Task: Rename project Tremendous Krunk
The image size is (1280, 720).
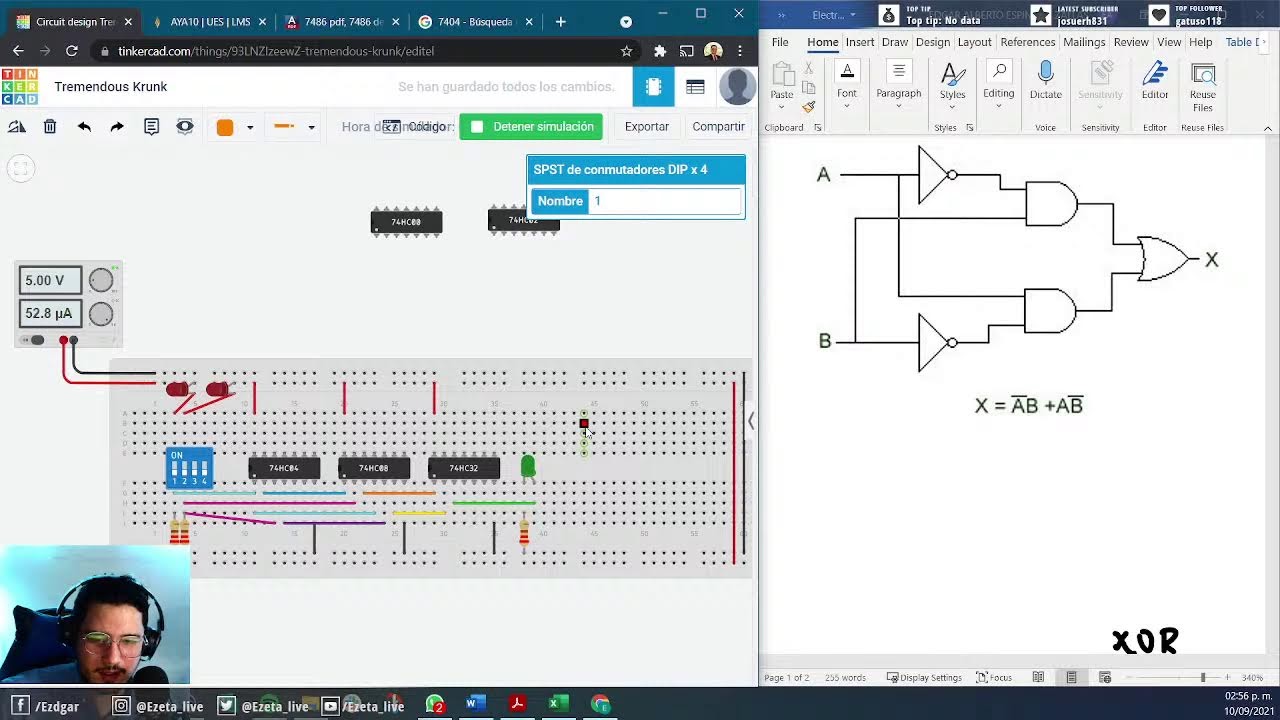Action: click(111, 87)
